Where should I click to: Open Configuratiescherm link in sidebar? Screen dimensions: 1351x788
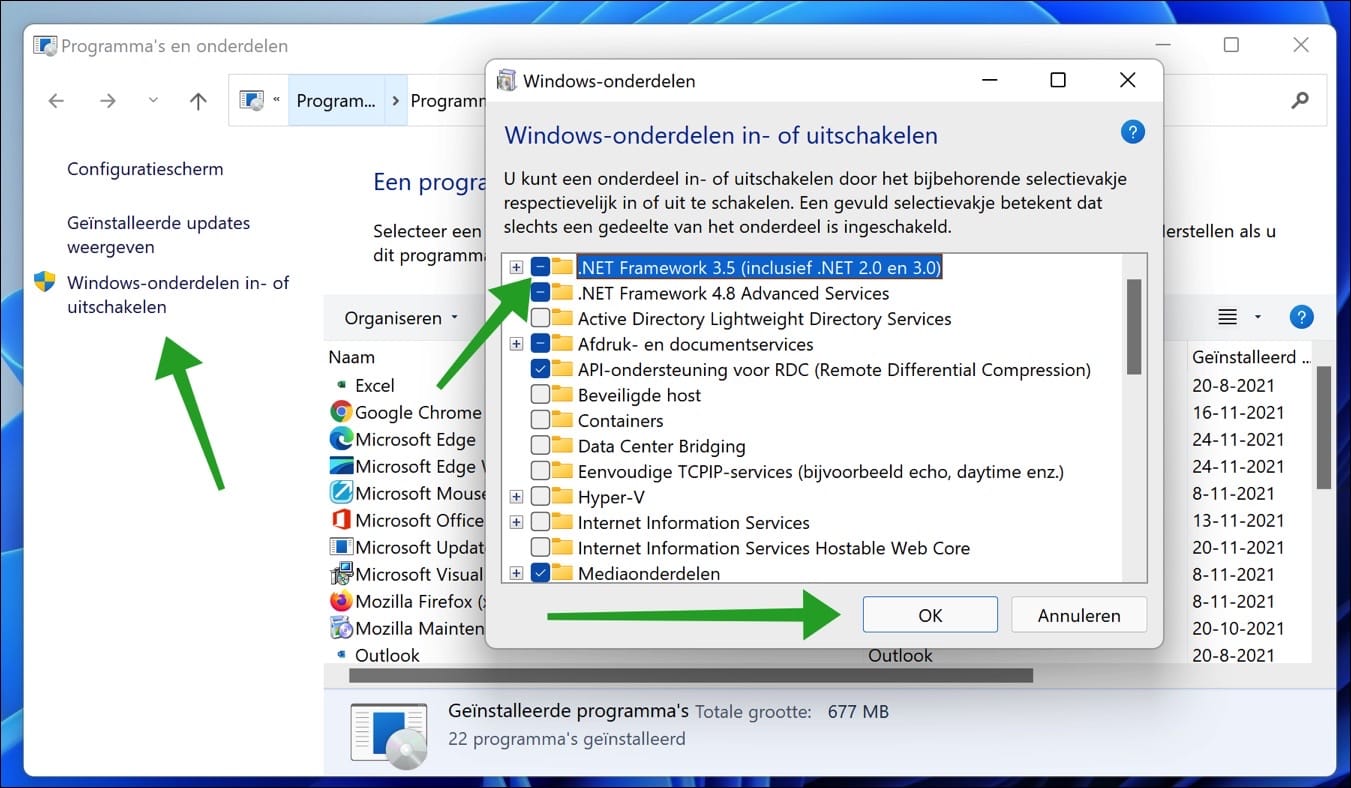[x=145, y=169]
